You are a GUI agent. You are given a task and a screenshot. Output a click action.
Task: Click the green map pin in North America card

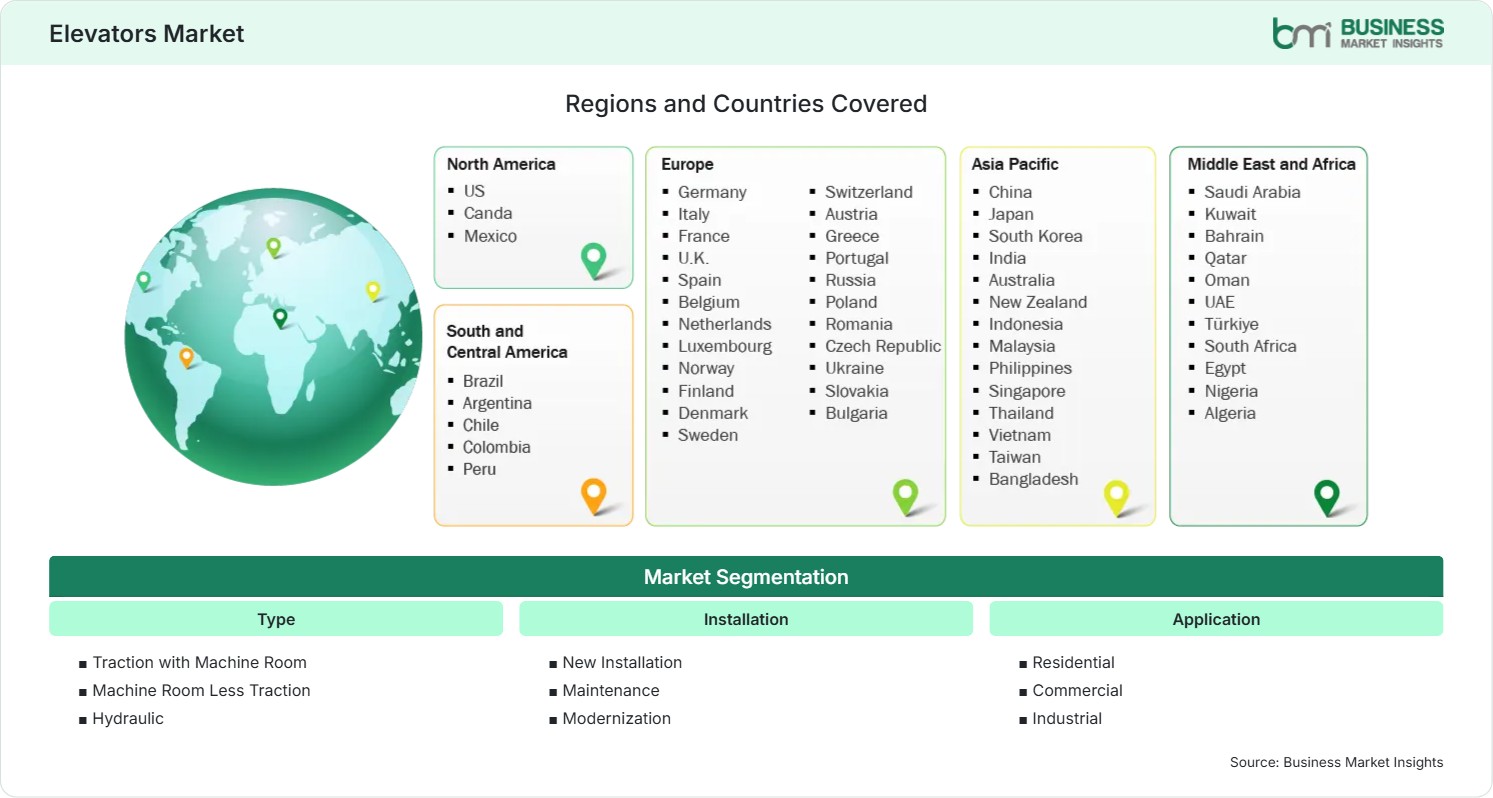pos(594,260)
